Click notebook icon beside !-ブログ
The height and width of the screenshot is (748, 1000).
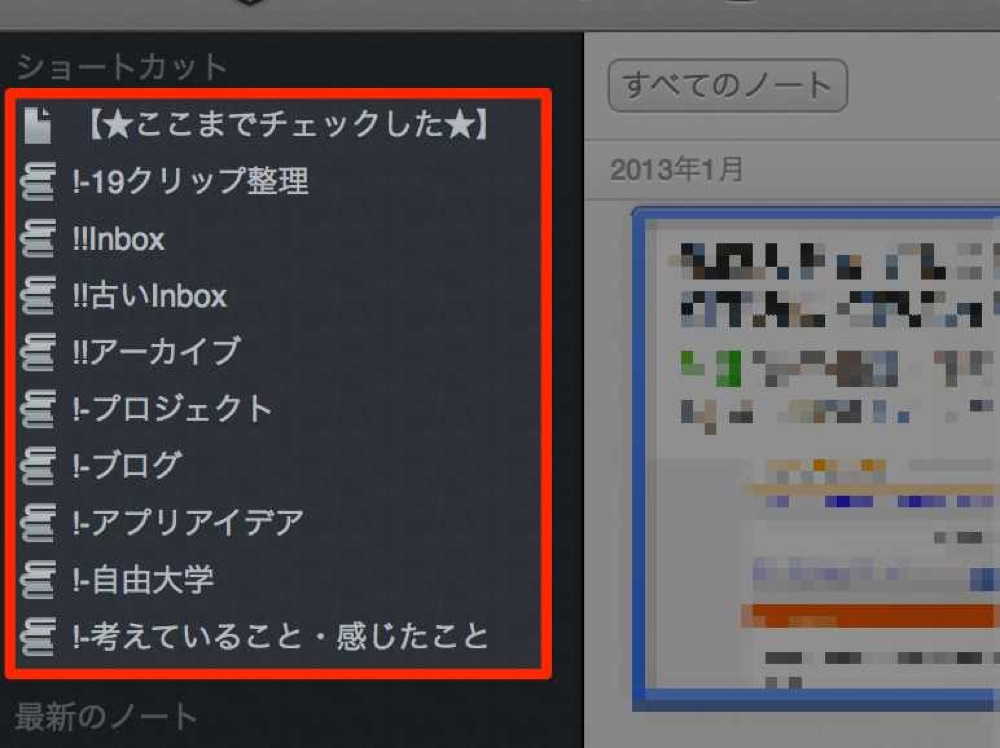point(38,466)
